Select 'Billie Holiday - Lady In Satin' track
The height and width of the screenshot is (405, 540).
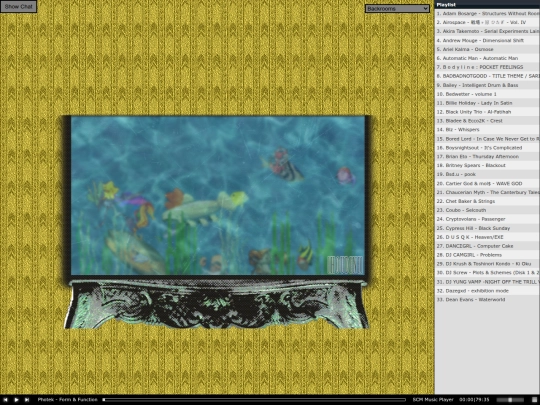[x=487, y=103]
